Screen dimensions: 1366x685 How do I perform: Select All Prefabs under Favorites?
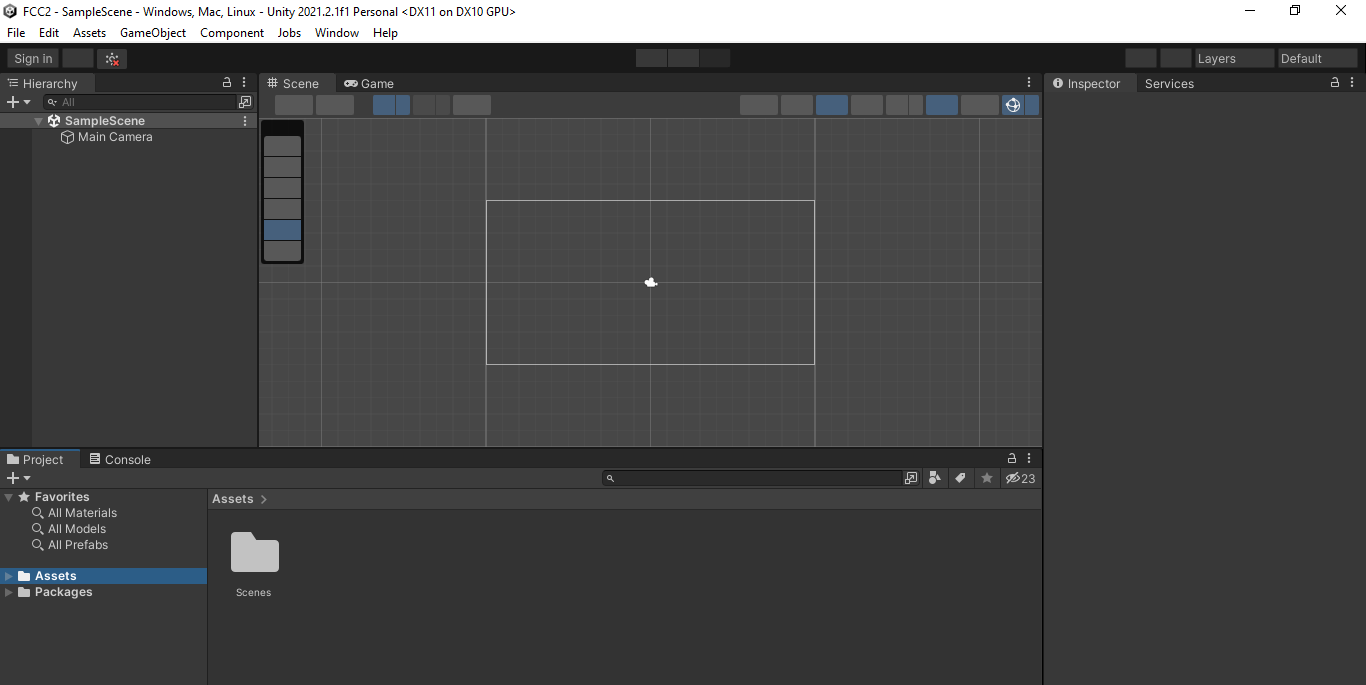tap(78, 545)
